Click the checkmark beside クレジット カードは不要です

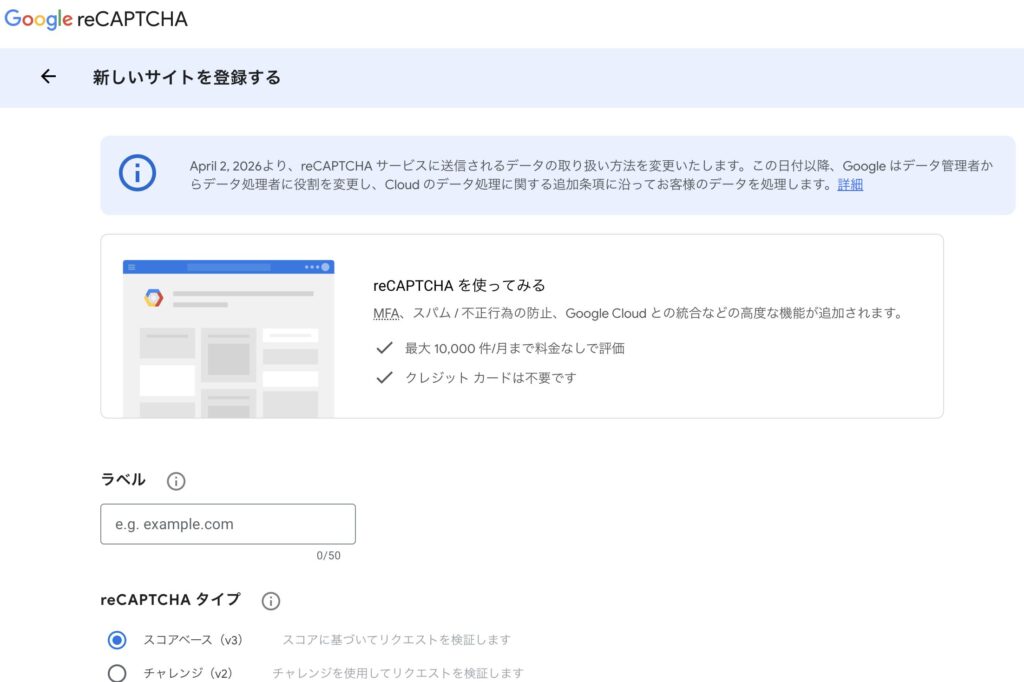384,378
